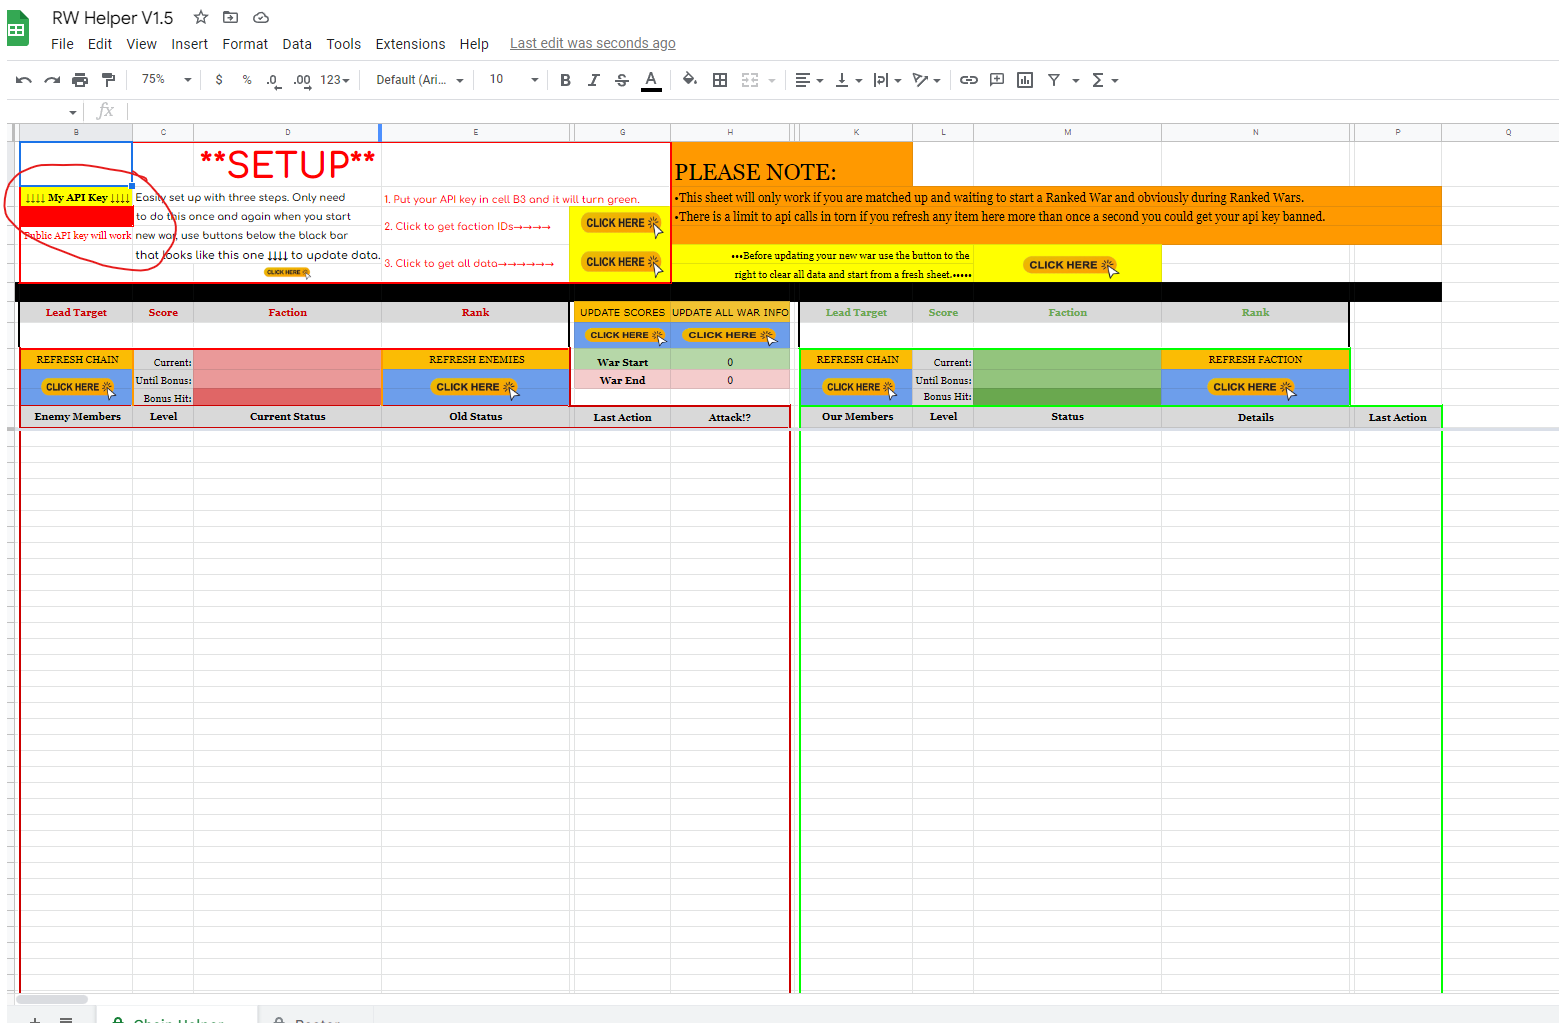
Task: Select the Paint format tool
Action: (108, 80)
